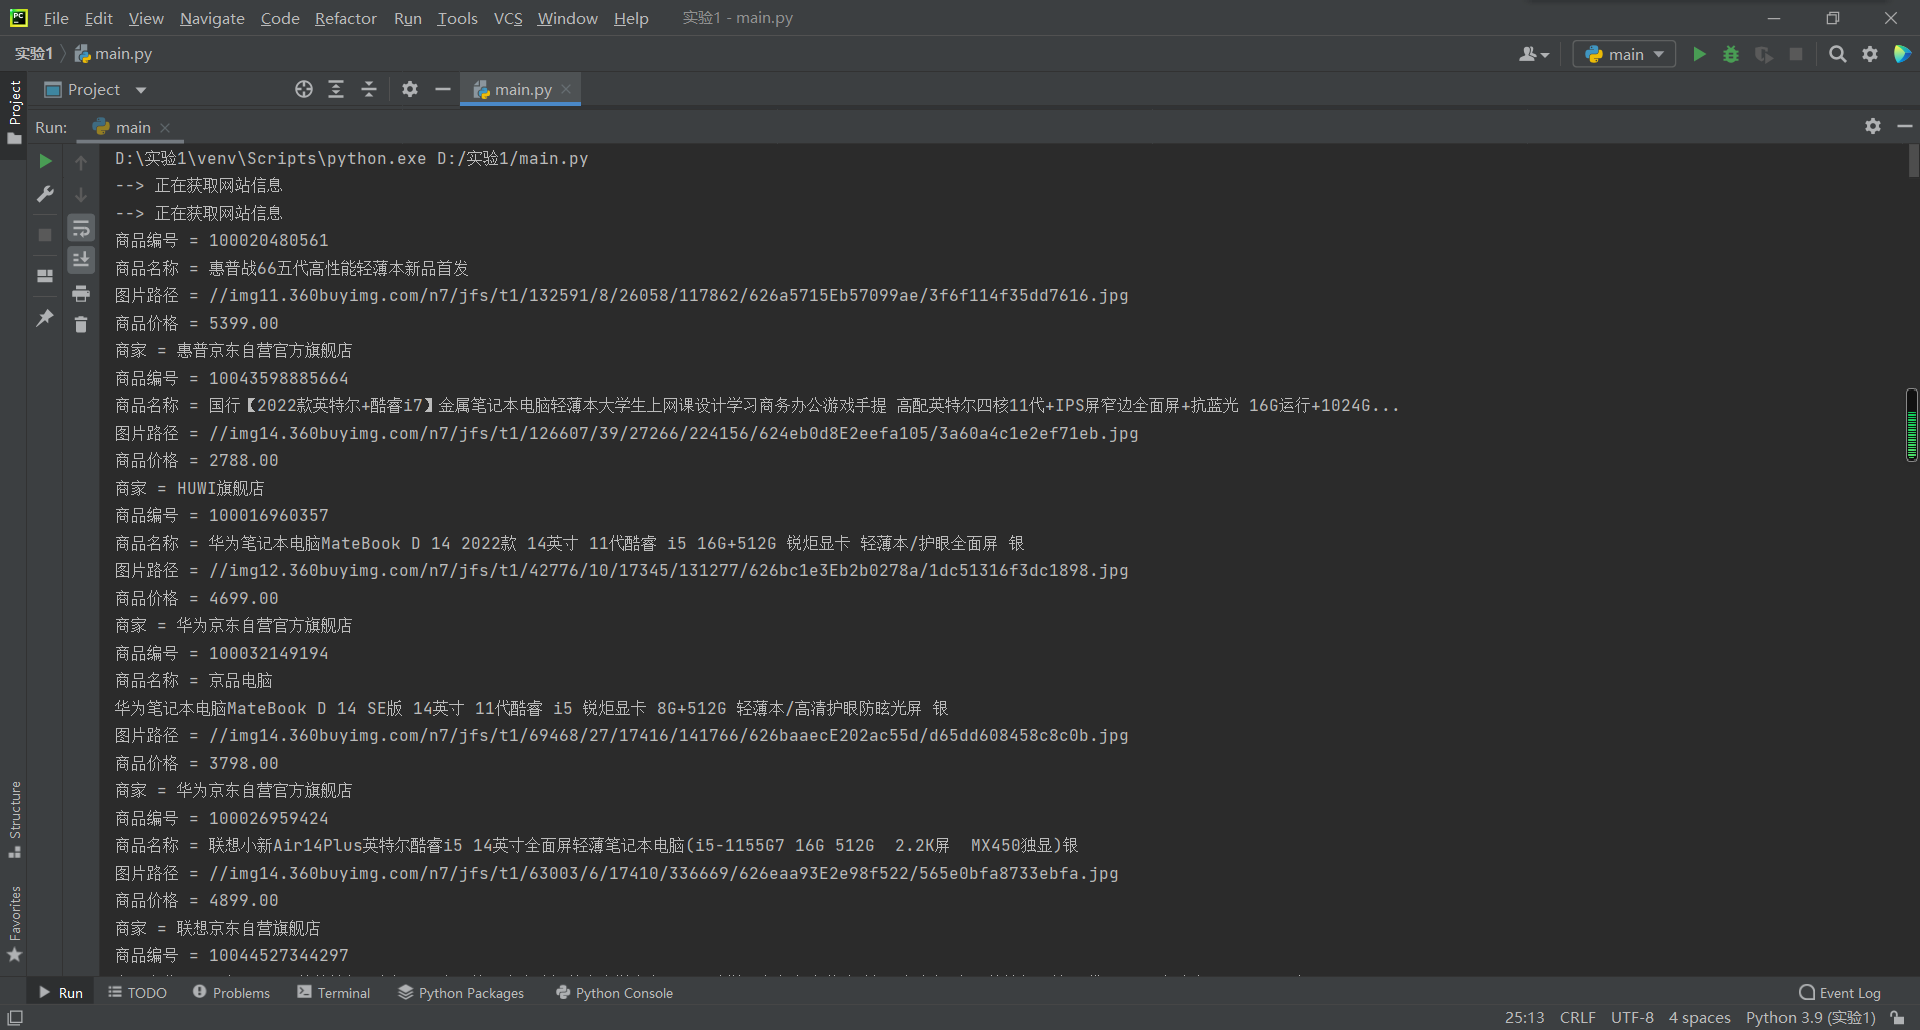Change CRLF line separator

point(1578,1018)
